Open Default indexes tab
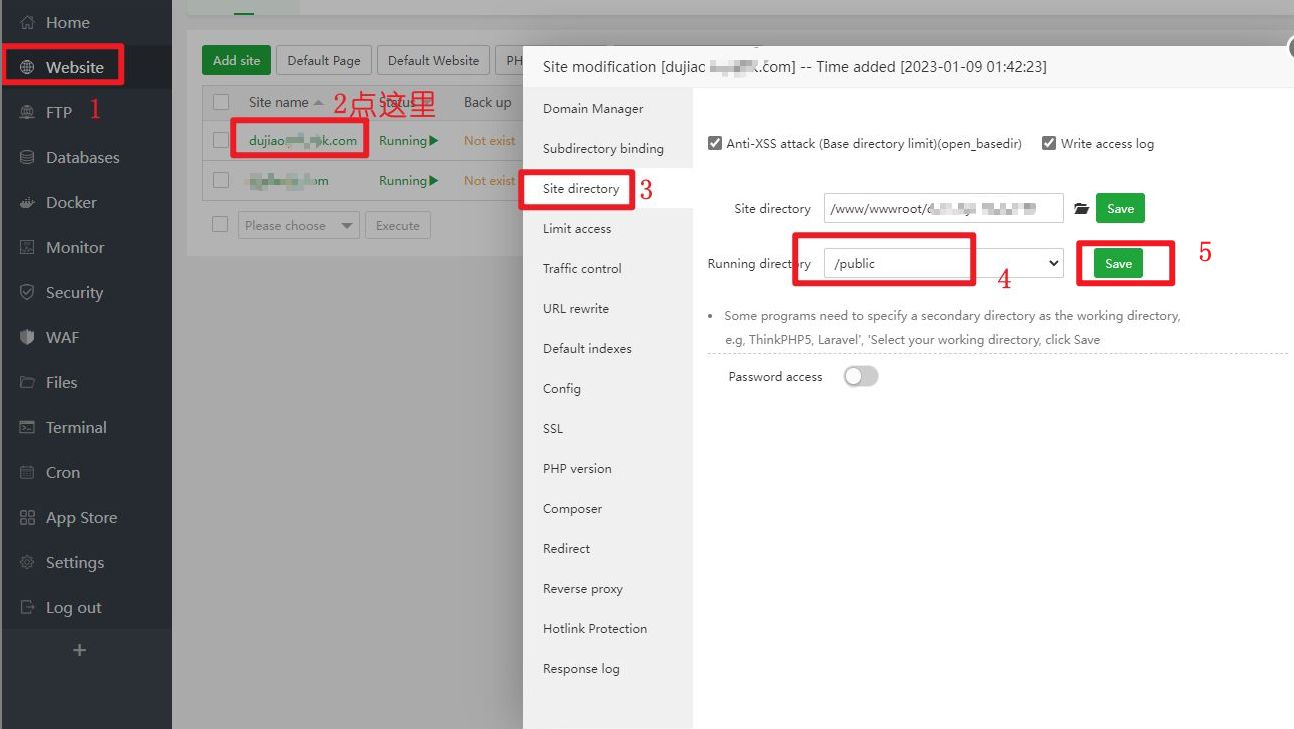 coord(587,348)
